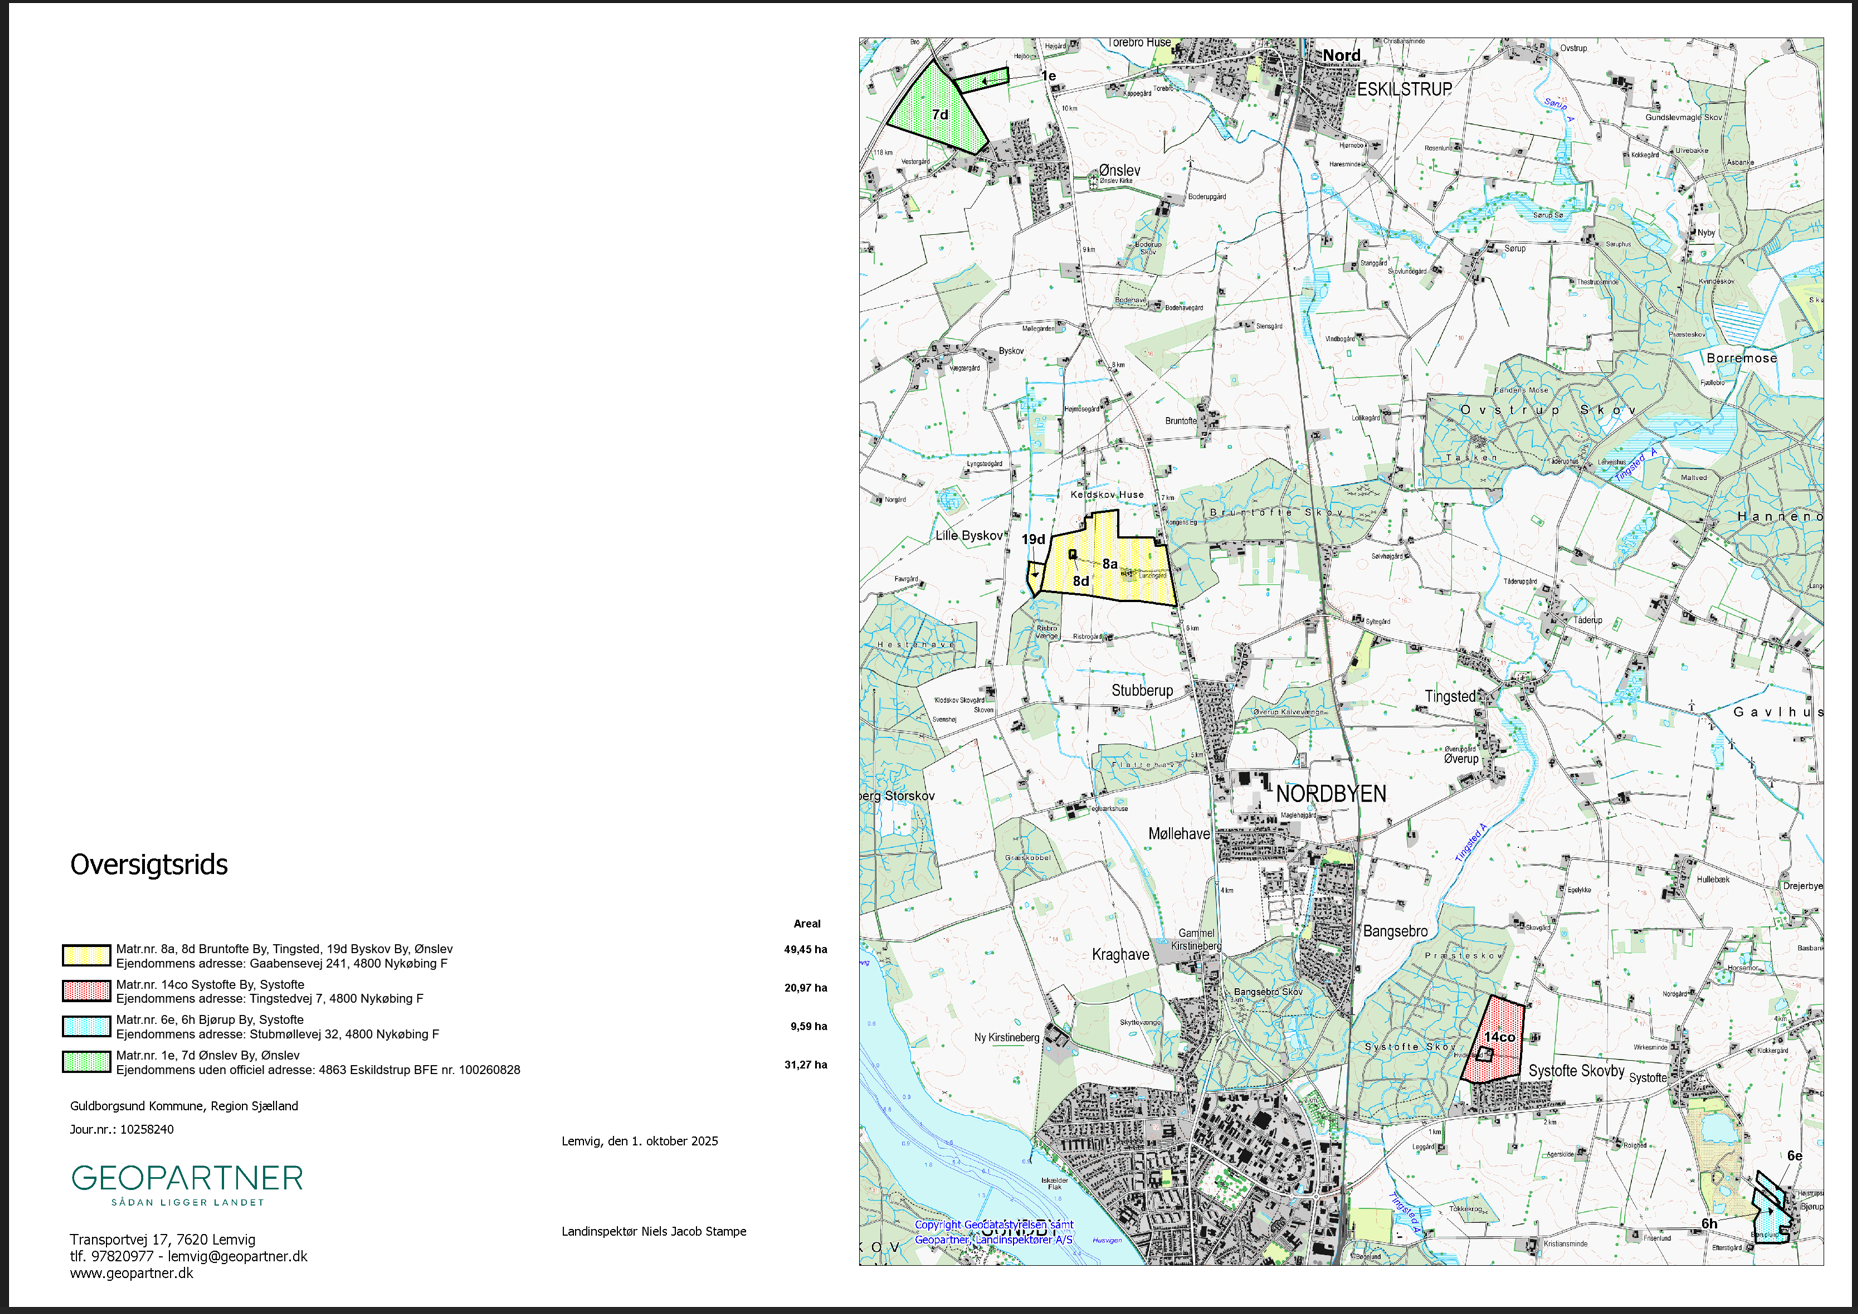Open the www.geopartner.dk website link
Screen dimensions: 1858x1314
point(131,1273)
